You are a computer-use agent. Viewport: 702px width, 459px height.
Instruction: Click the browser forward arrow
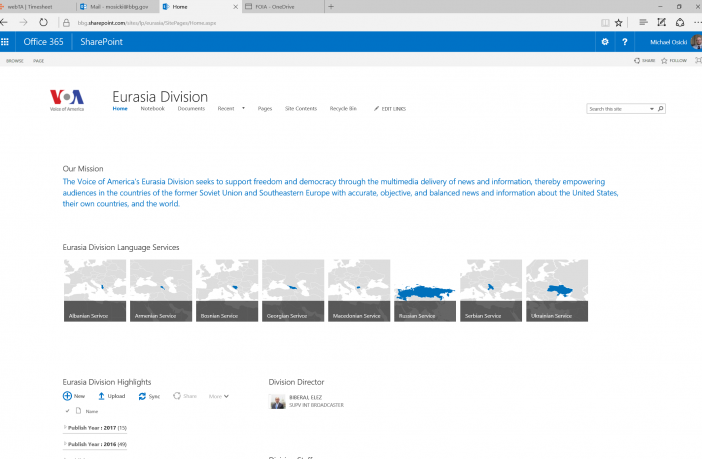(x=23, y=22)
